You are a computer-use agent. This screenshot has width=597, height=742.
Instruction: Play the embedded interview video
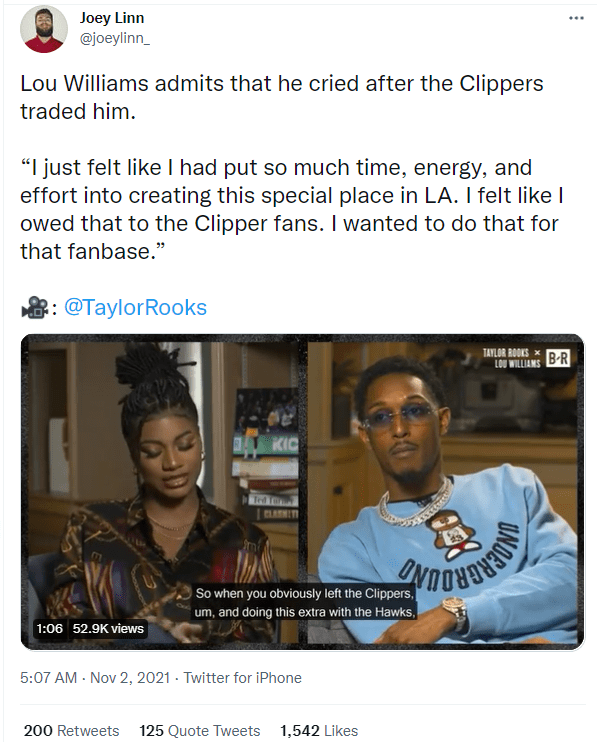coord(303,492)
